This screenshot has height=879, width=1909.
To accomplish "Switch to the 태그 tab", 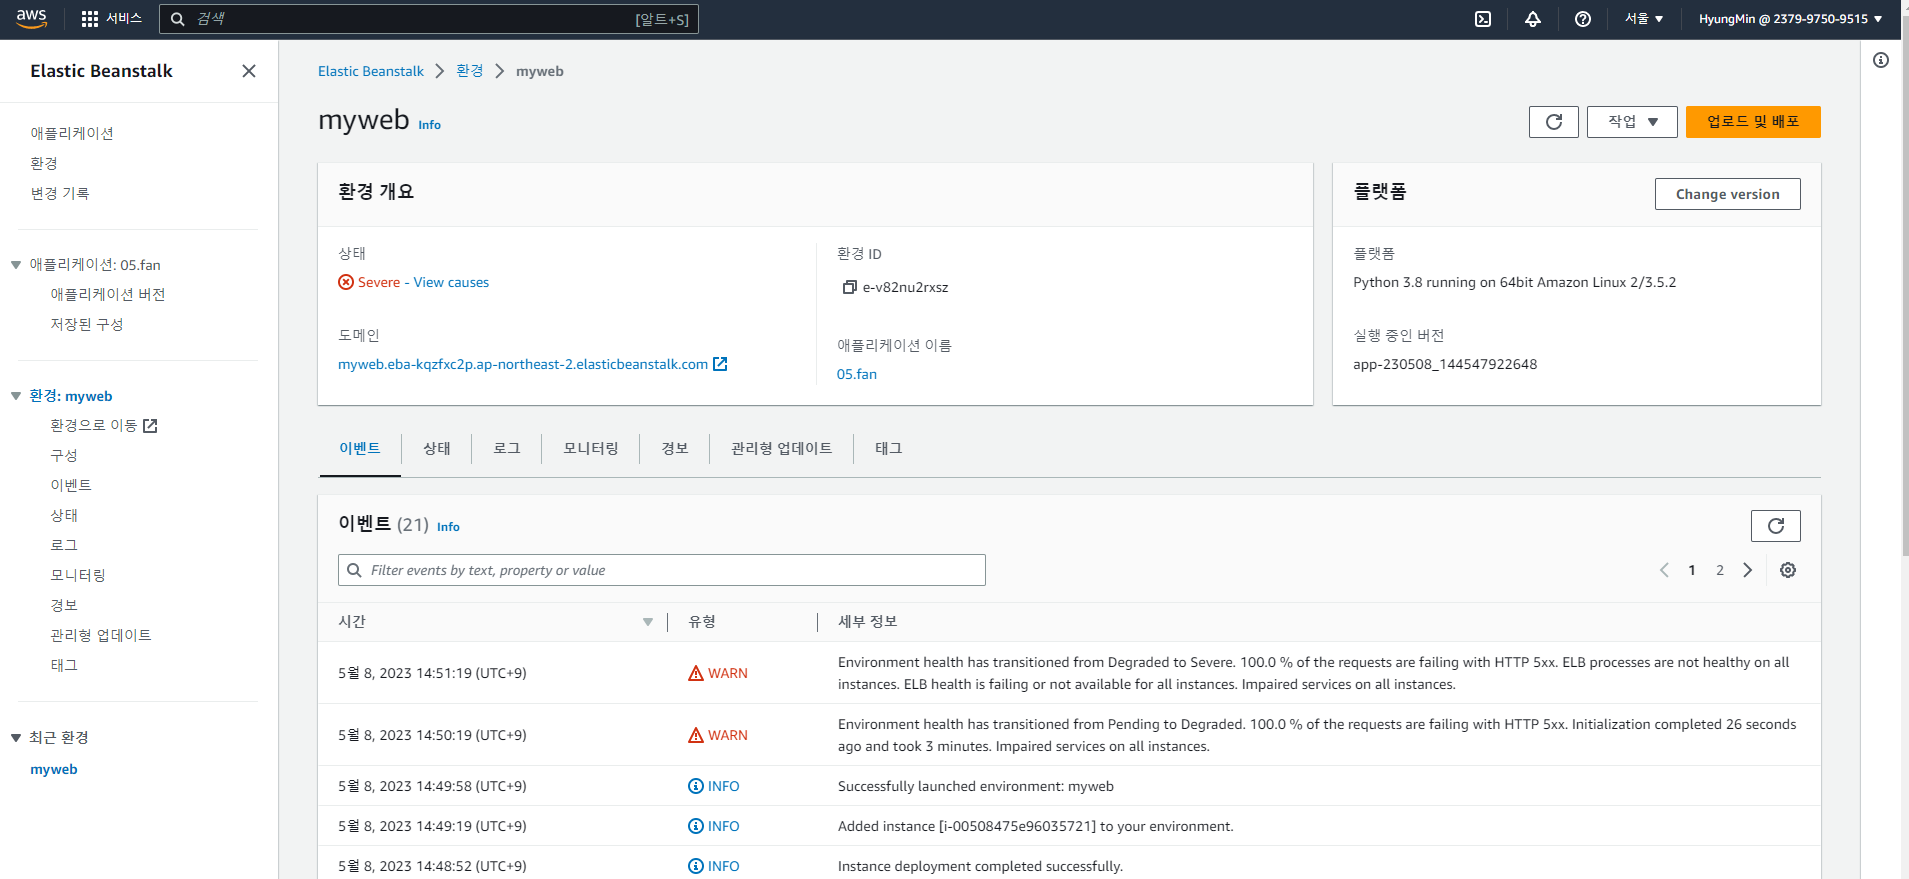I will pos(889,449).
